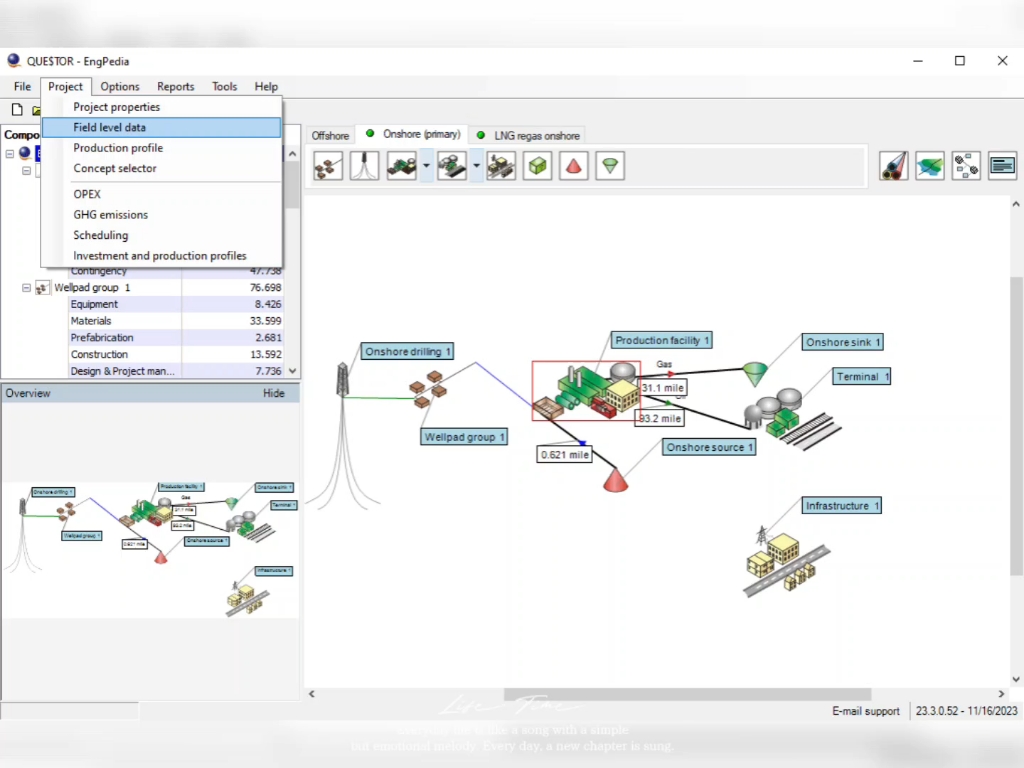1024x768 pixels.
Task: Add terminal component toolbar icon
Action: [452, 166]
